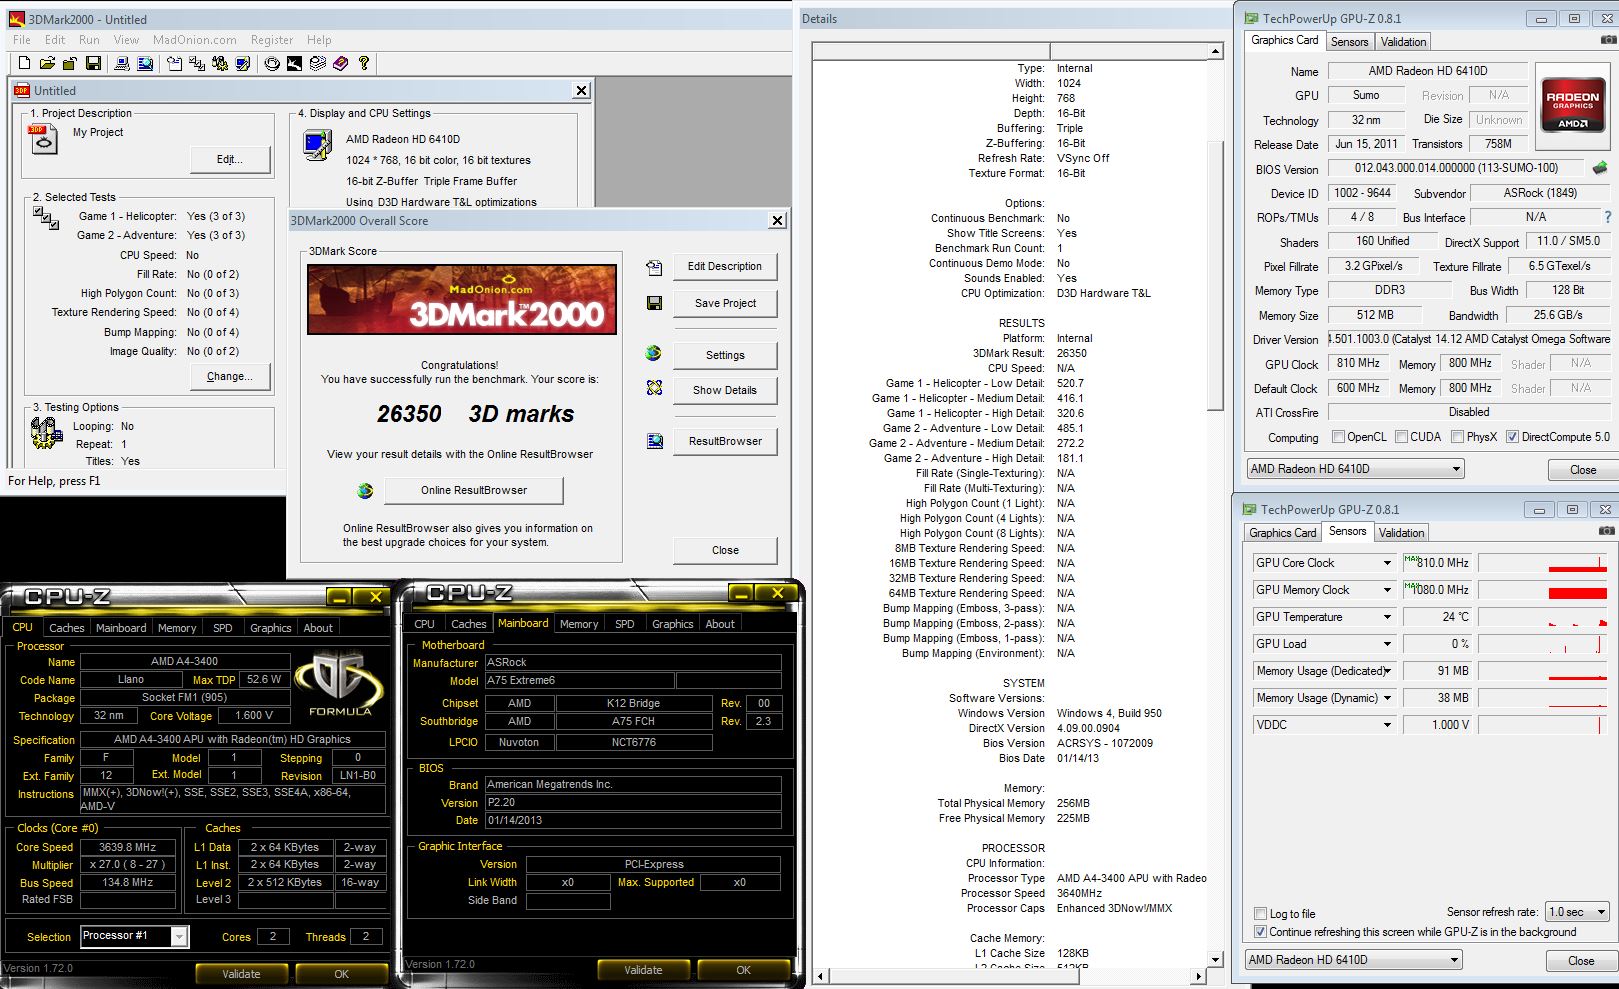This screenshot has height=989, width=1619.
Task: Click the camera screenshot icon in upper GPU-Z
Action: 1608,41
